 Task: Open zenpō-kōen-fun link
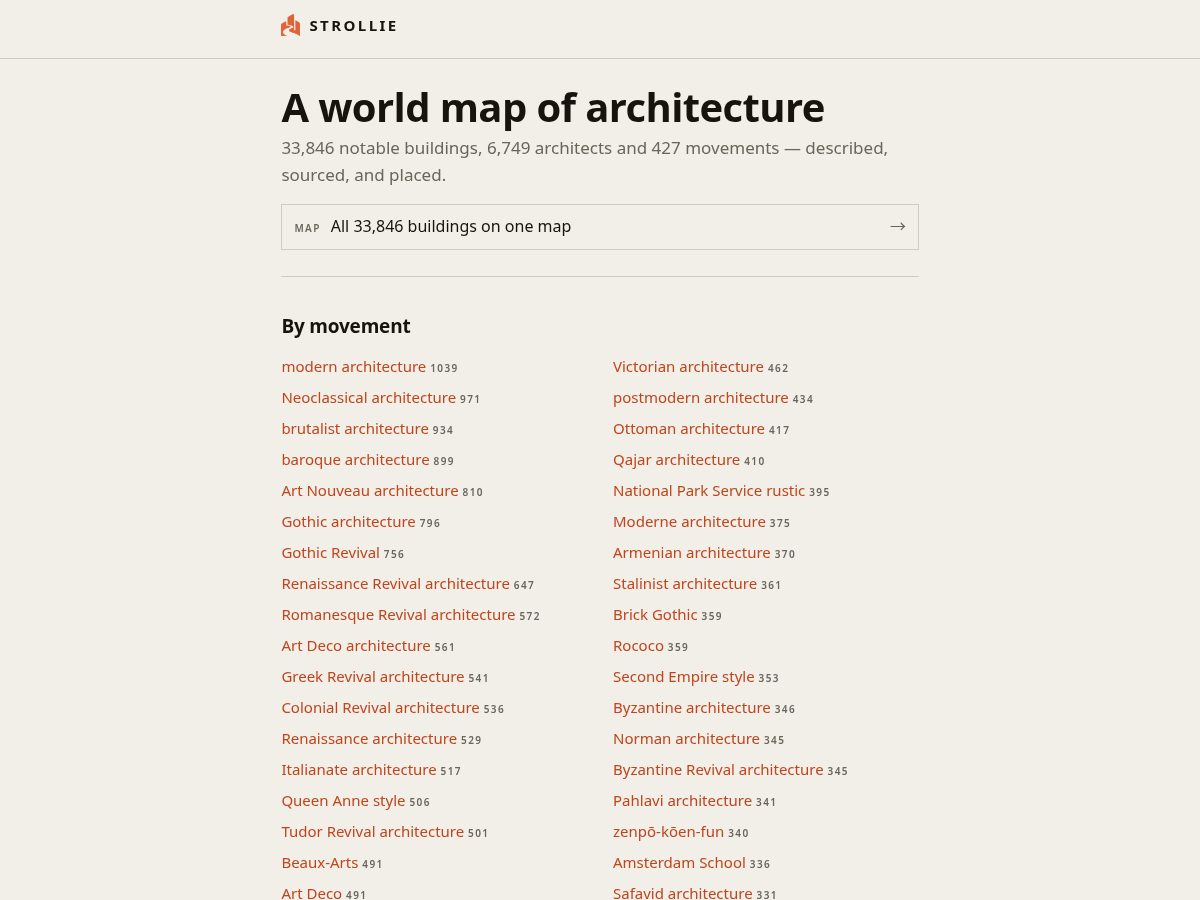(x=668, y=832)
